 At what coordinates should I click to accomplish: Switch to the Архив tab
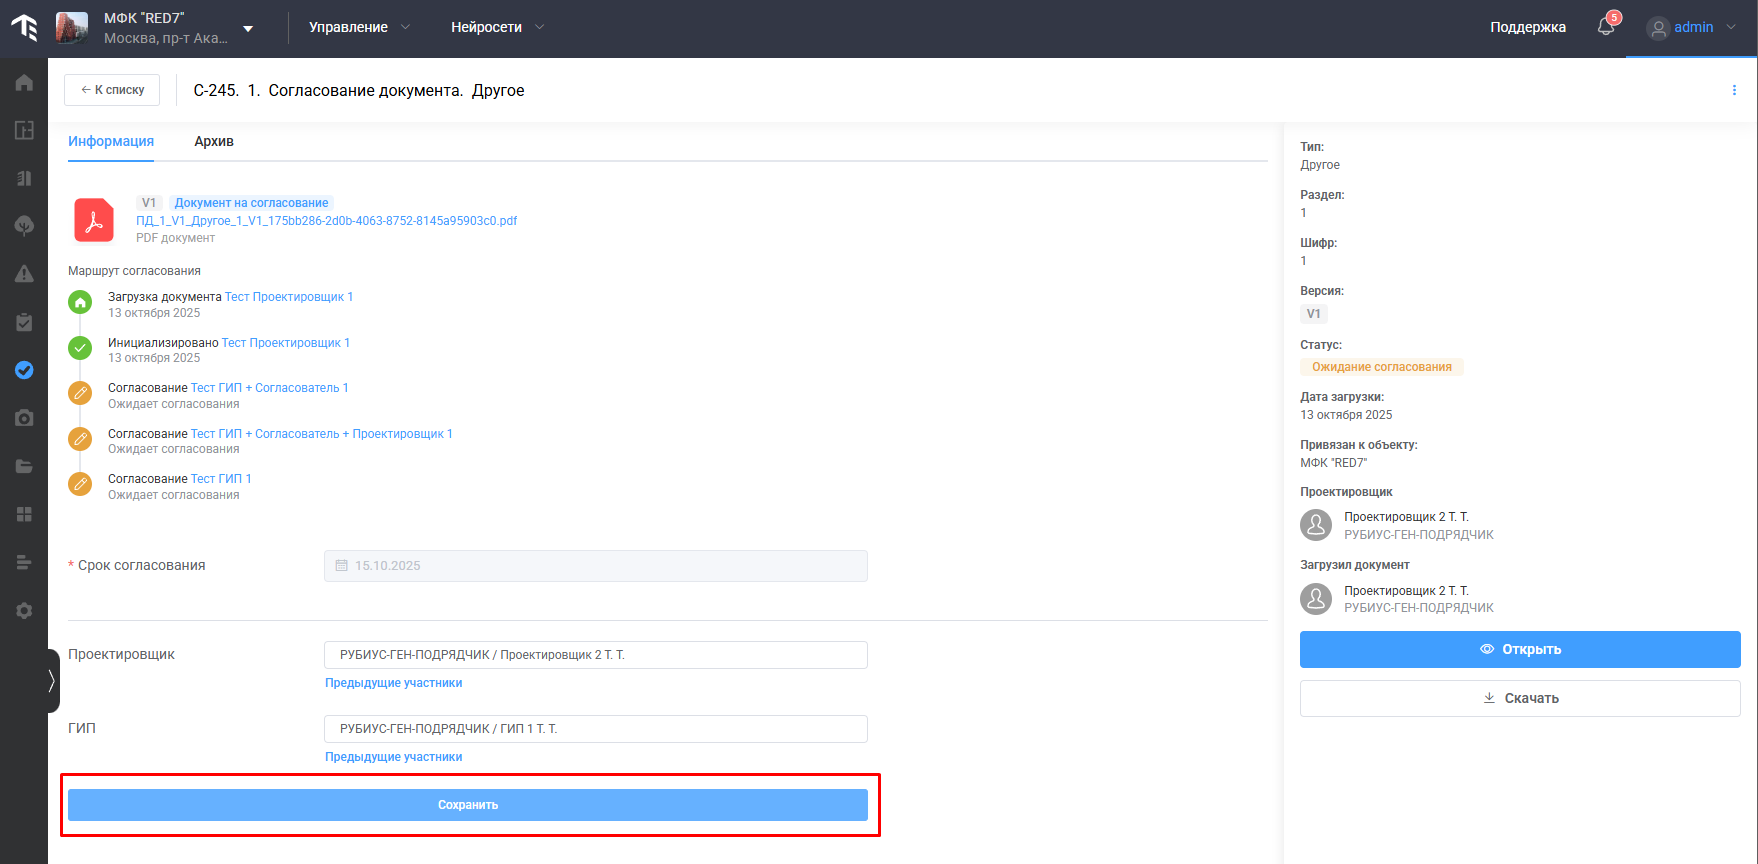tap(214, 141)
